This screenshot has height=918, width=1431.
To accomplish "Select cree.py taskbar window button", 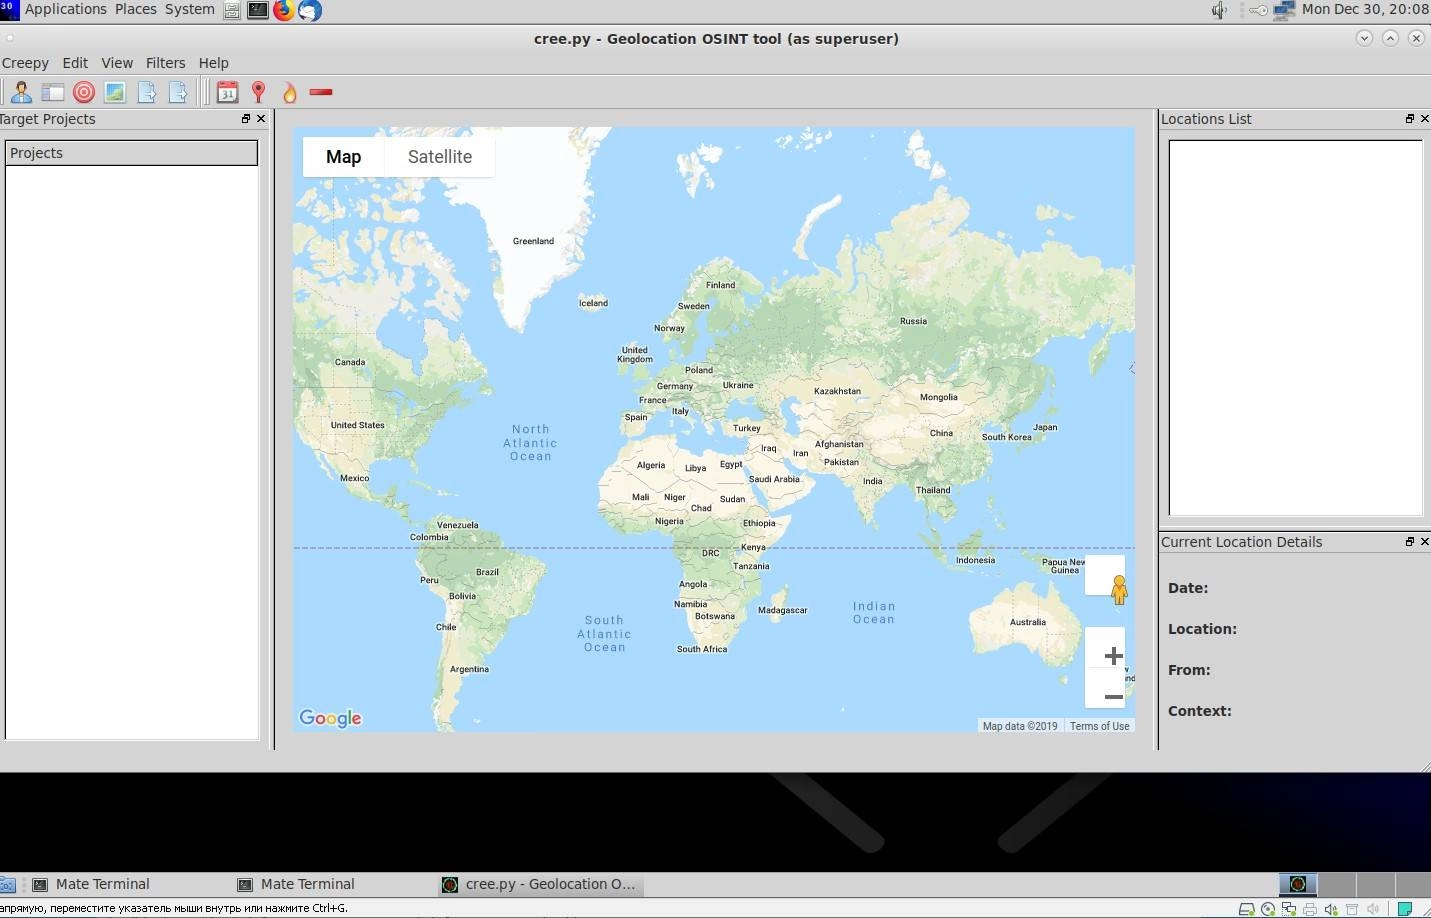I will tap(540, 884).
